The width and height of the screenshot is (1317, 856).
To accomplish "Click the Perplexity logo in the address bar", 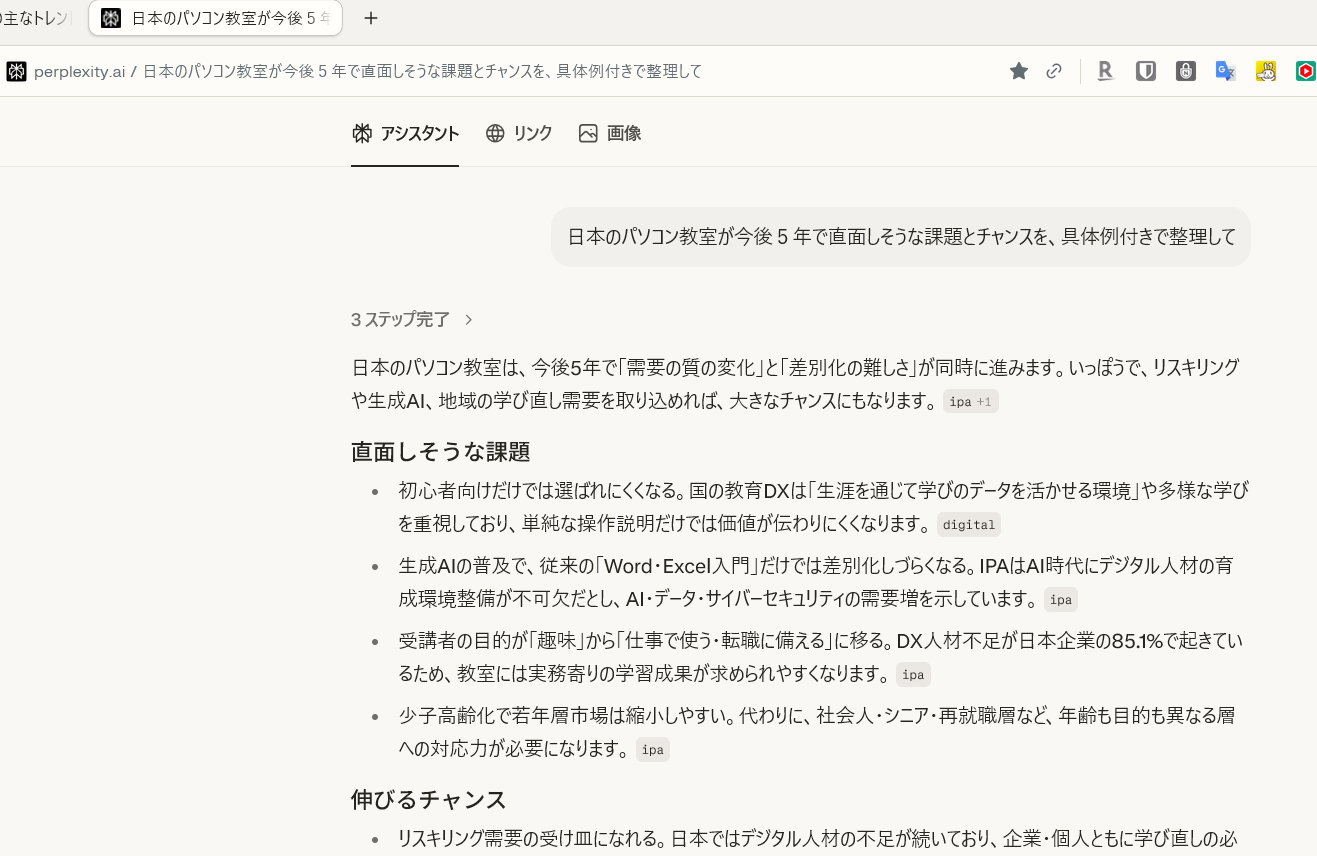I will point(16,71).
